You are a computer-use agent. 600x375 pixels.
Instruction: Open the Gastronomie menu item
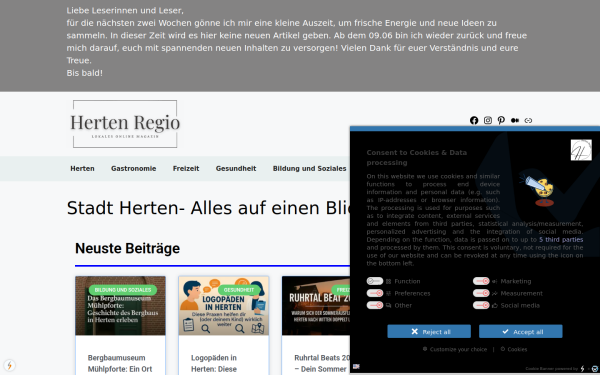(134, 169)
